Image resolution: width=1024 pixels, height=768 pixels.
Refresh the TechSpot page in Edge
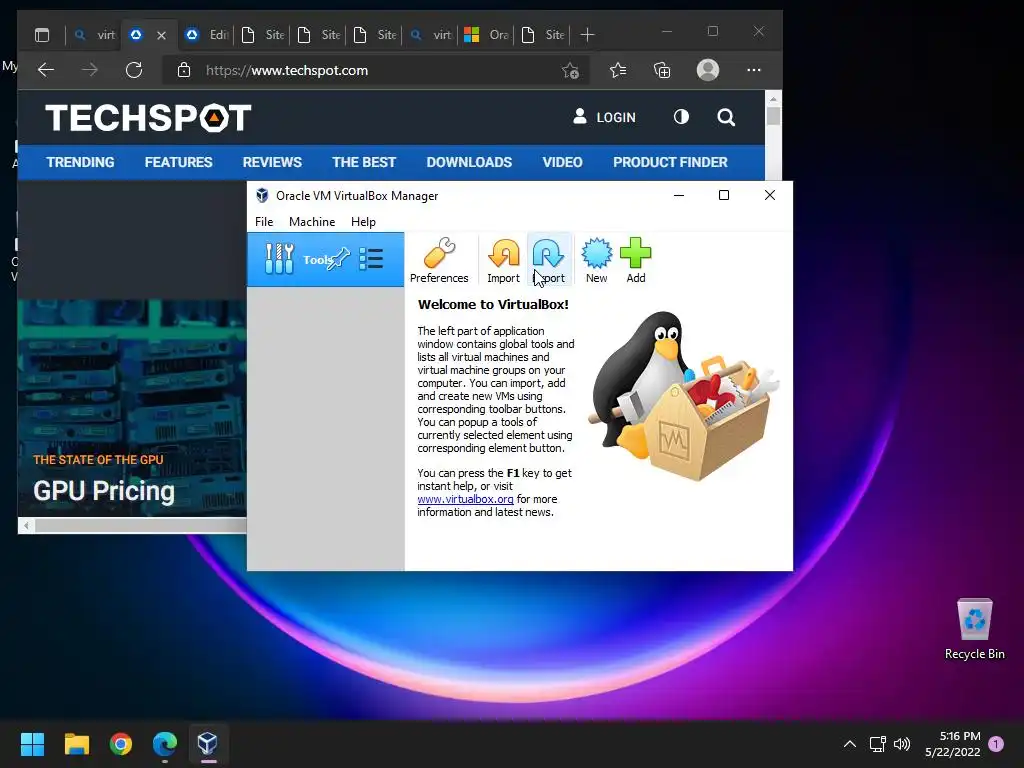pyautogui.click(x=134, y=70)
